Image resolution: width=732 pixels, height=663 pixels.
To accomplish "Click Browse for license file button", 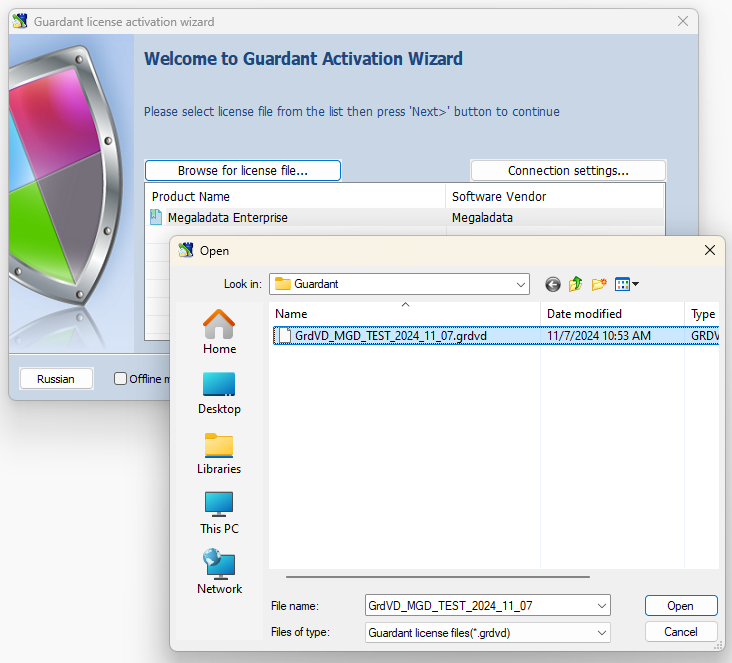I will click(x=243, y=170).
